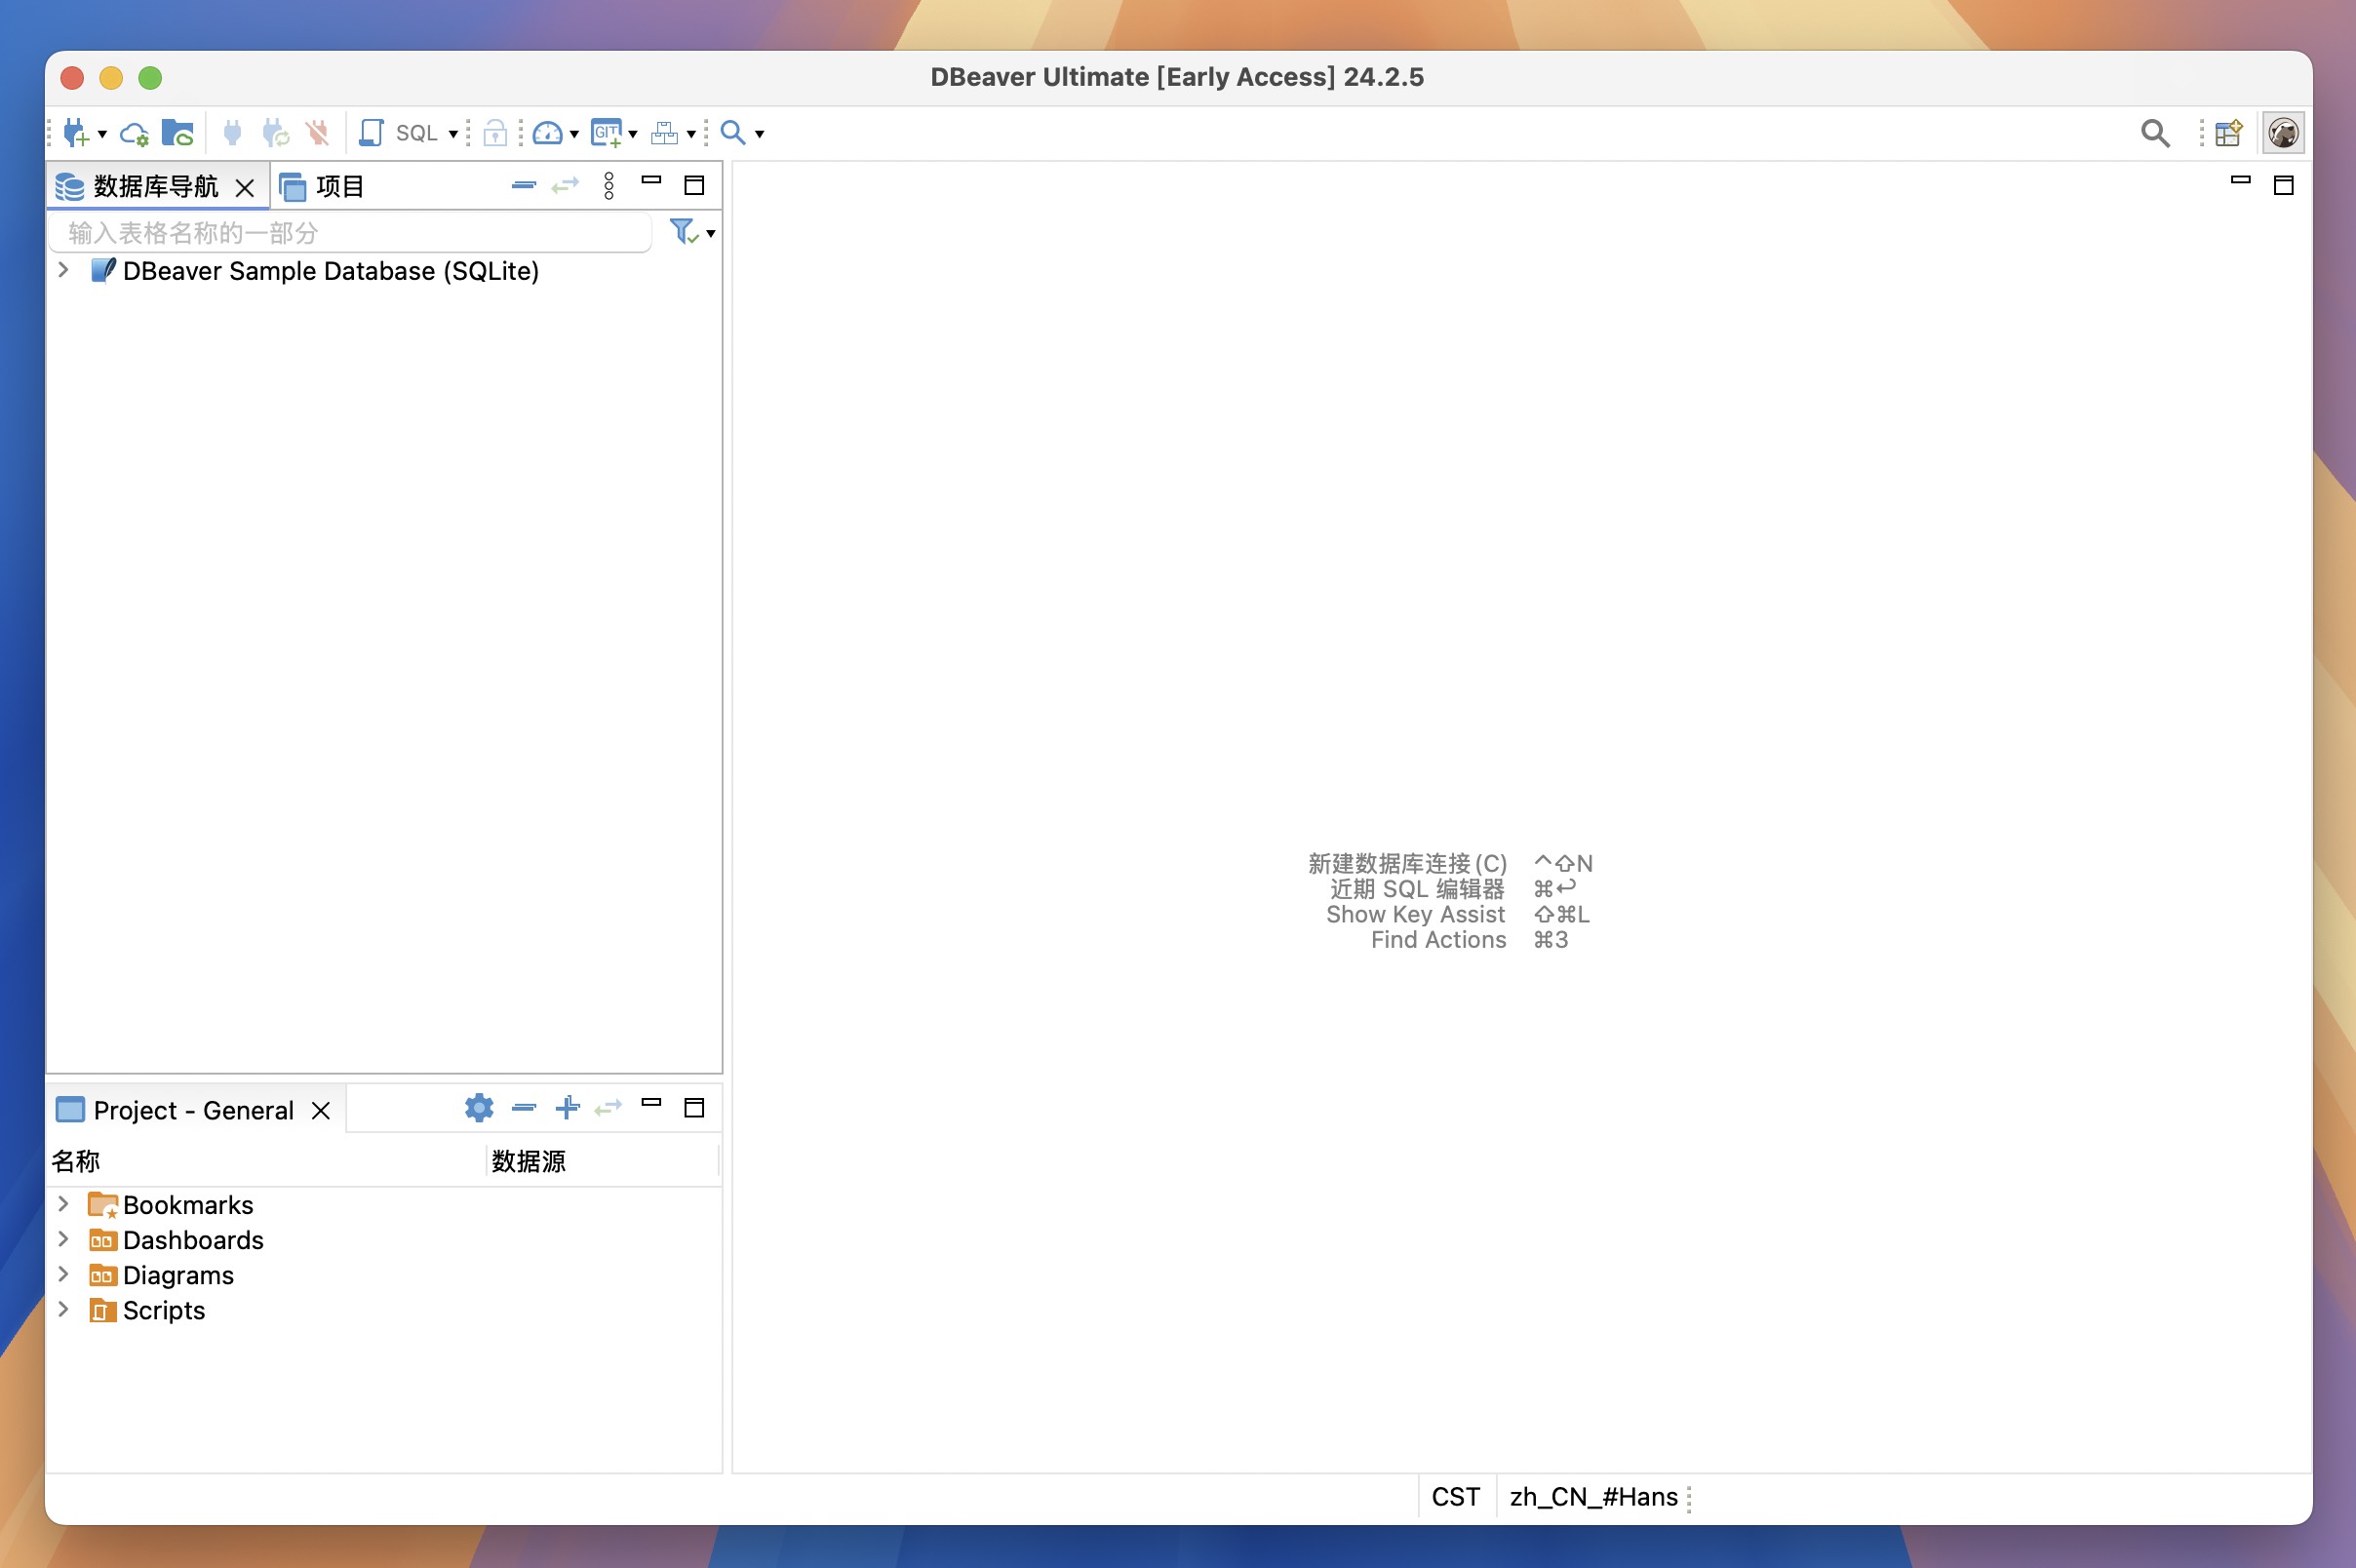Click the connect plug icon
The image size is (2356, 1568).
click(x=232, y=133)
